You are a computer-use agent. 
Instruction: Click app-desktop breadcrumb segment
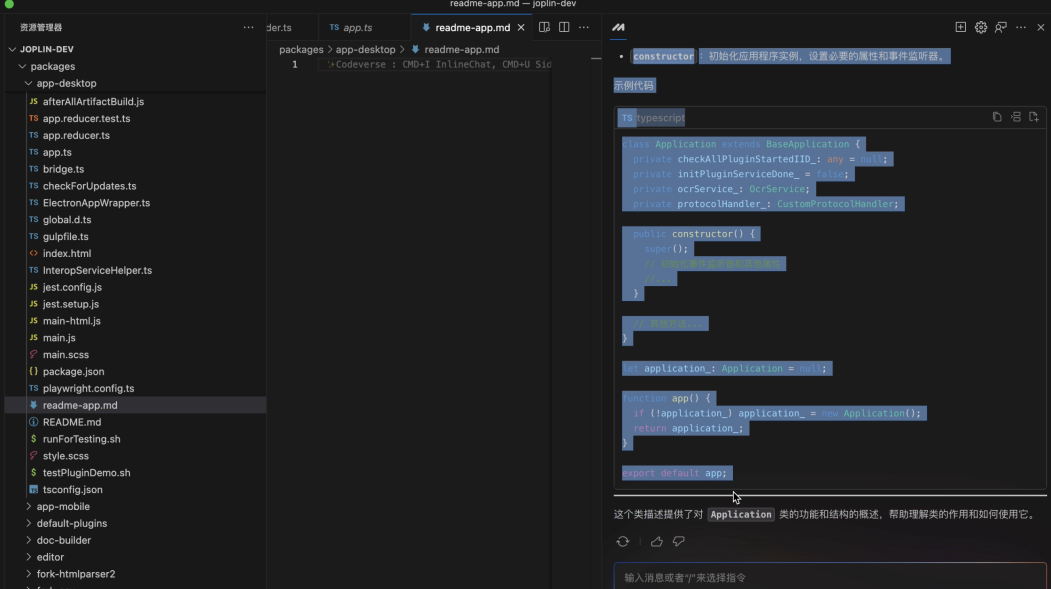(365, 50)
